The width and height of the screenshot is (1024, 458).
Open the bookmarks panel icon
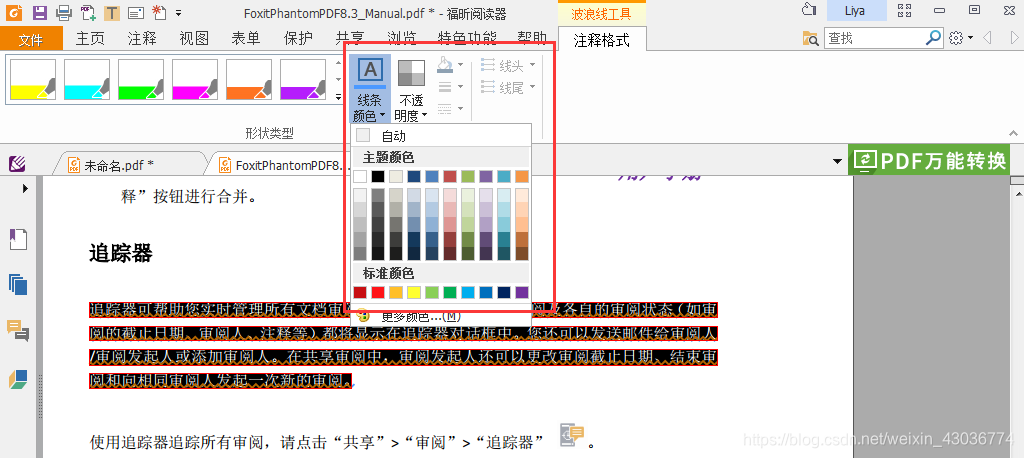[18, 239]
